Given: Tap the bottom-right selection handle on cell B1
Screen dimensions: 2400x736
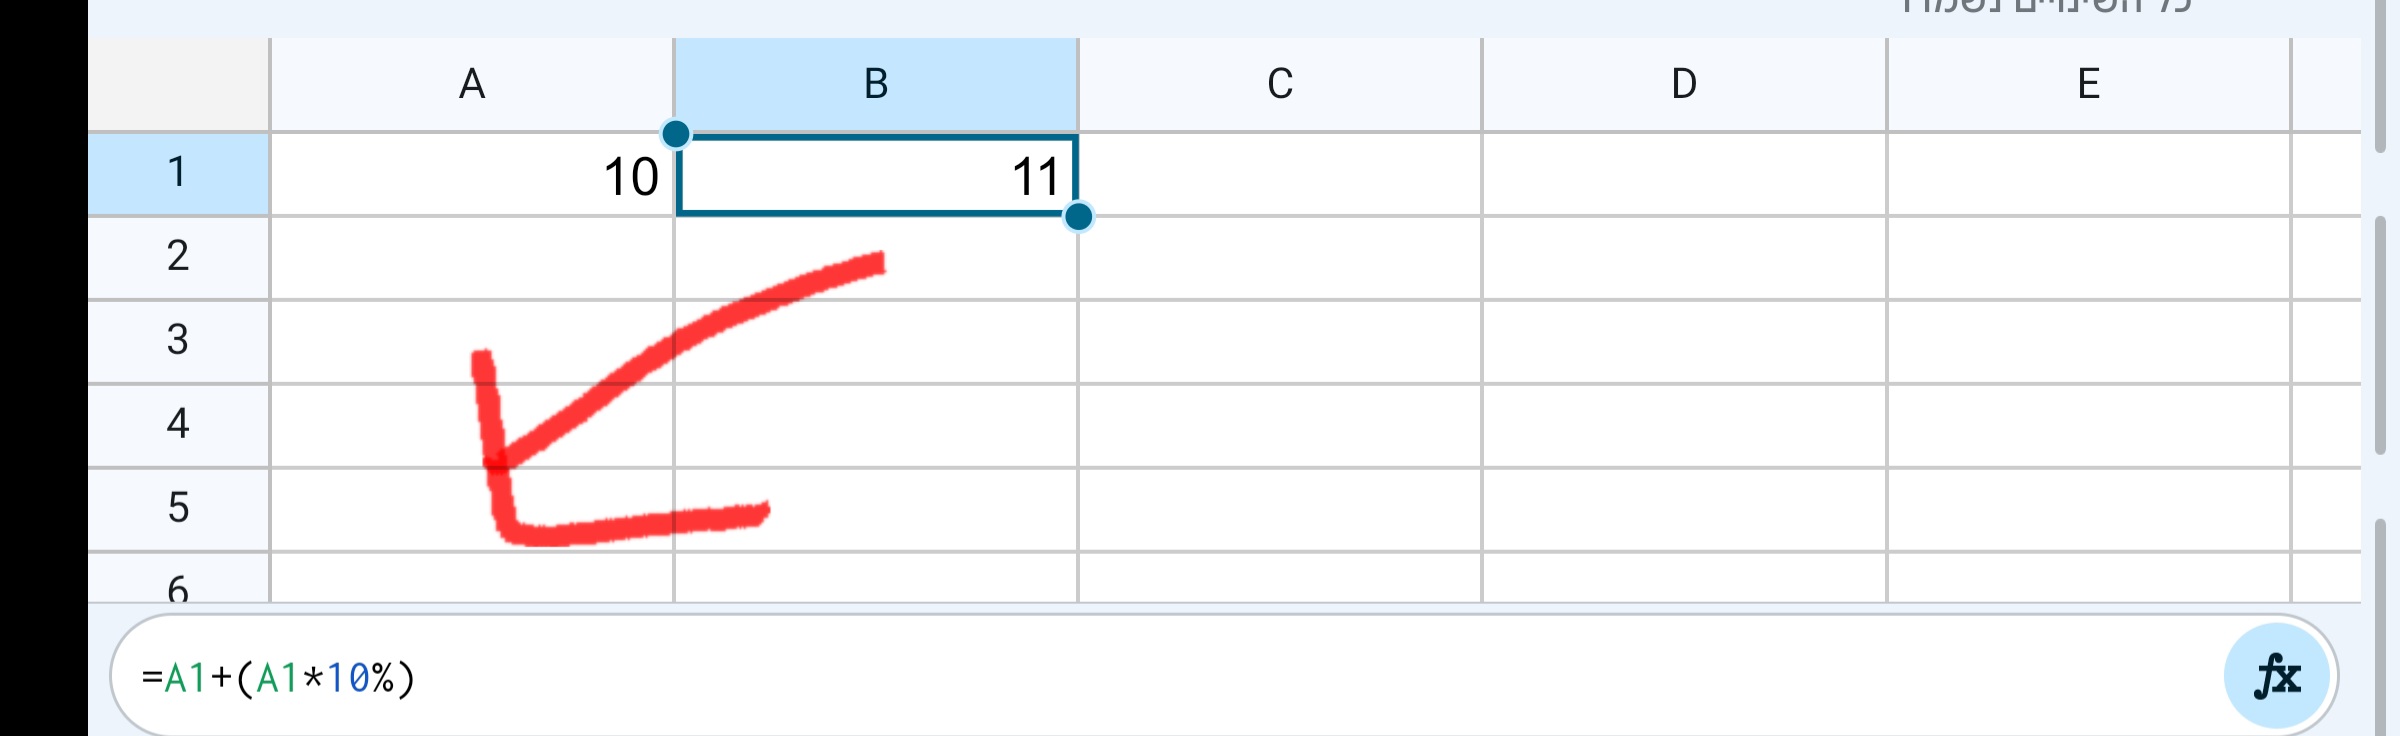Looking at the screenshot, I should (1078, 217).
